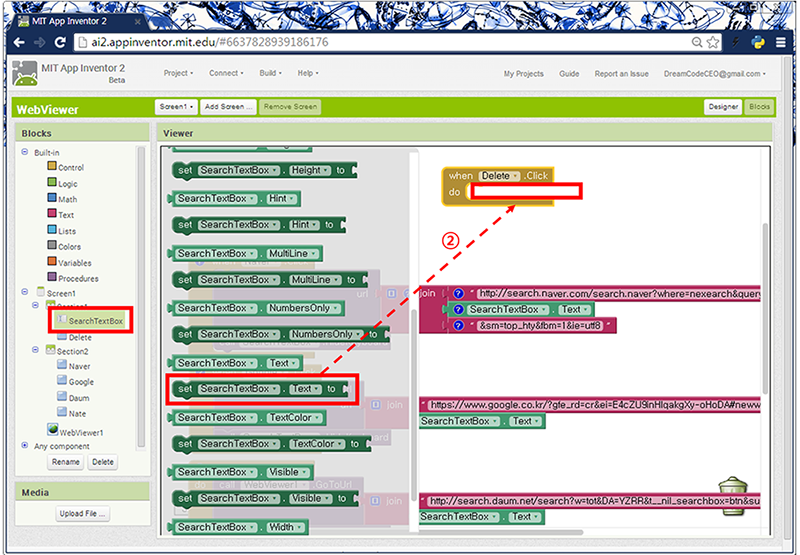Go to My Projects
Image resolution: width=800 pixels, height=555 pixels.
(x=523, y=74)
